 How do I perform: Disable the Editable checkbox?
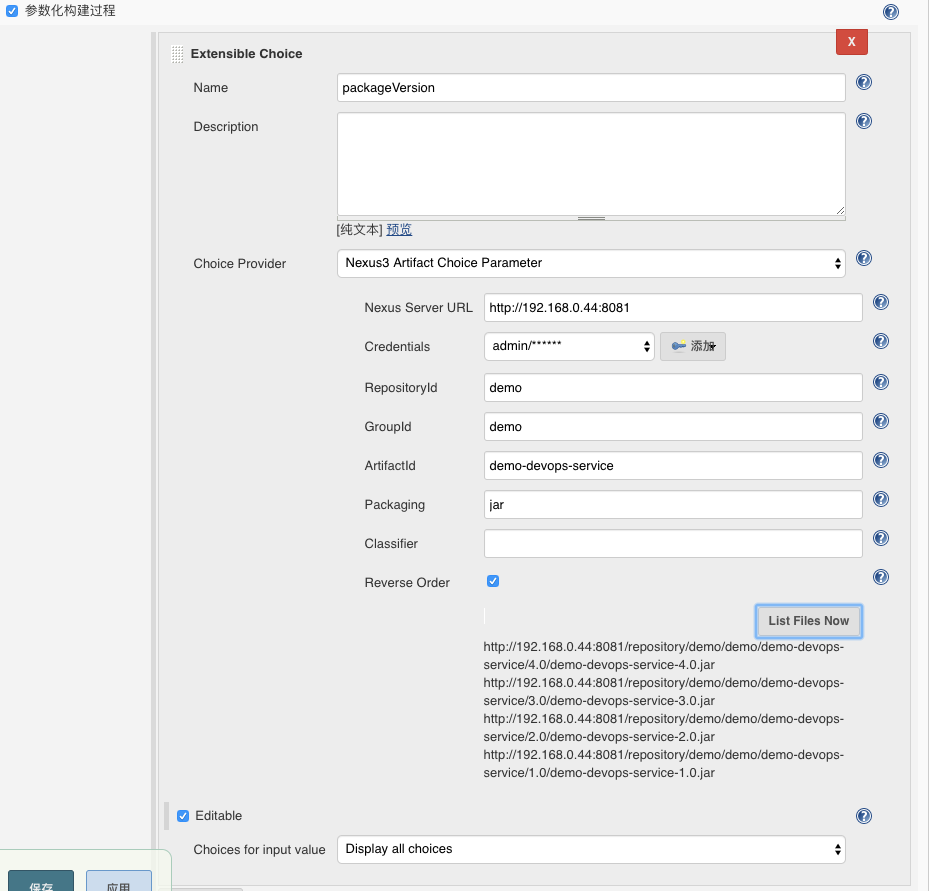click(x=183, y=816)
